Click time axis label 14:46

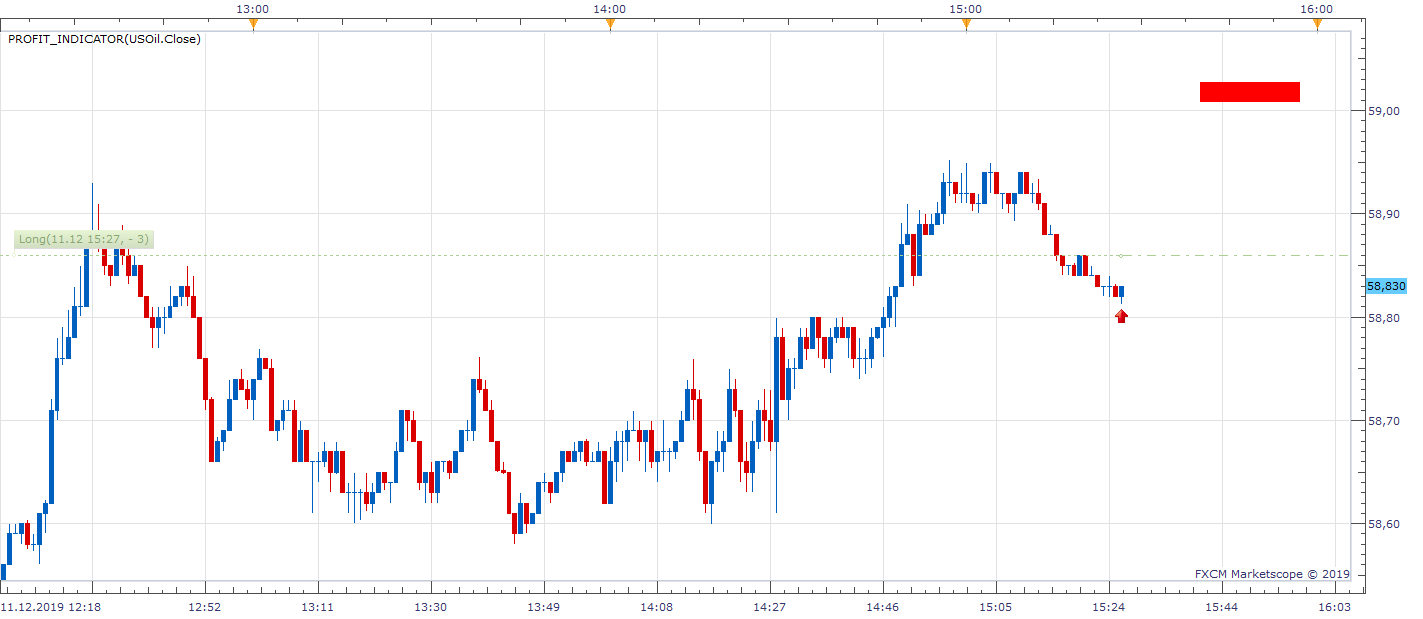tap(882, 607)
